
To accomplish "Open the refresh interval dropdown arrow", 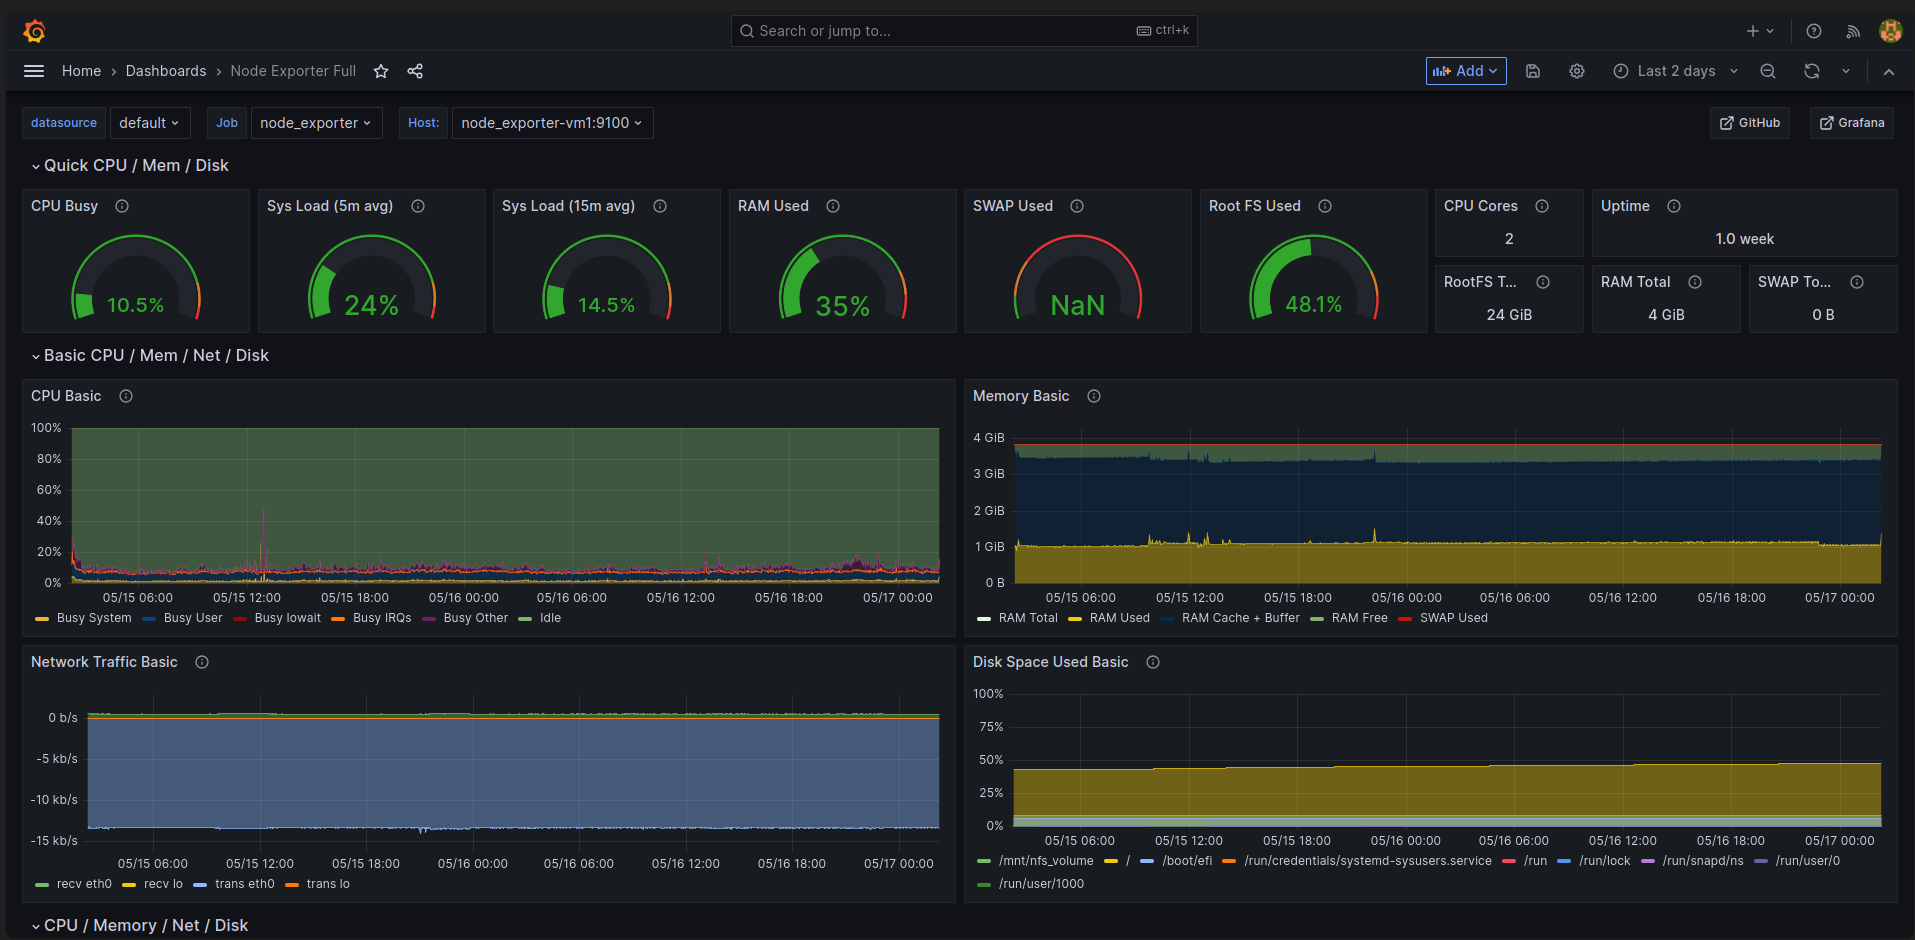I will pyautogui.click(x=1846, y=71).
